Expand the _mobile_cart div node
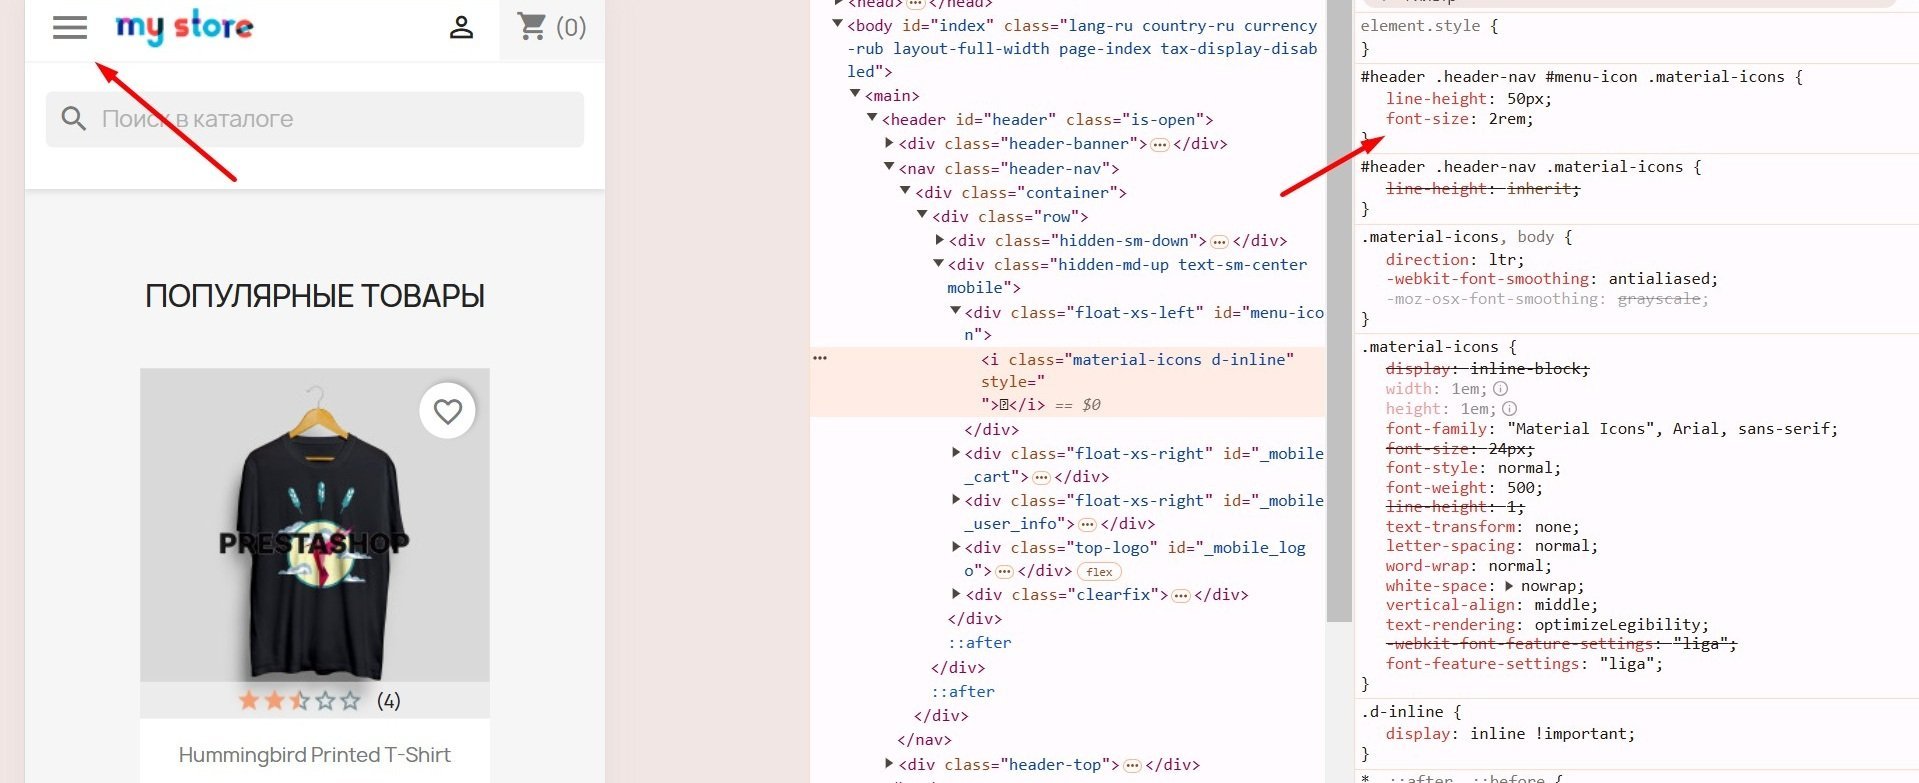The height and width of the screenshot is (783, 1919). [955, 453]
